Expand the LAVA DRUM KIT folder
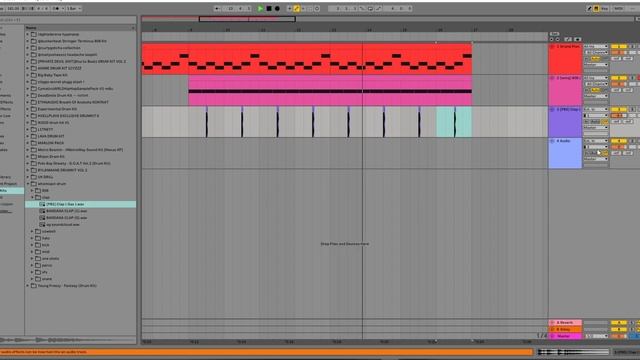Screen dimensions: 640x360 28,136
